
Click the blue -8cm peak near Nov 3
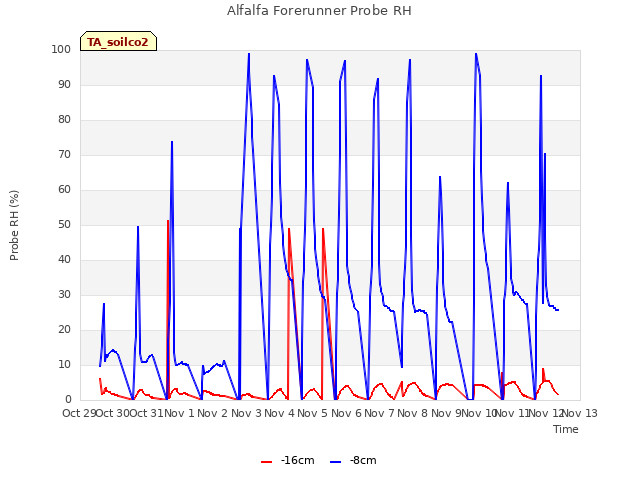(x=249, y=53)
